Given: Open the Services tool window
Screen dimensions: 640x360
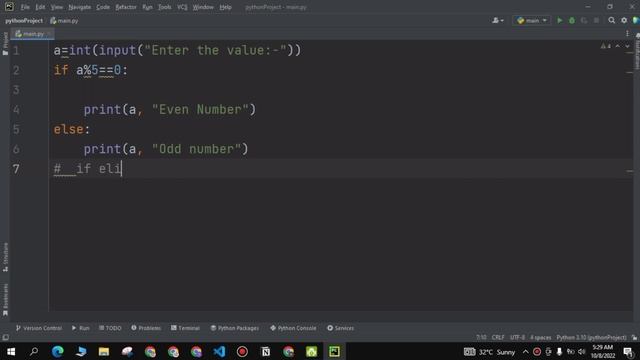Looking at the screenshot, I should point(340,328).
